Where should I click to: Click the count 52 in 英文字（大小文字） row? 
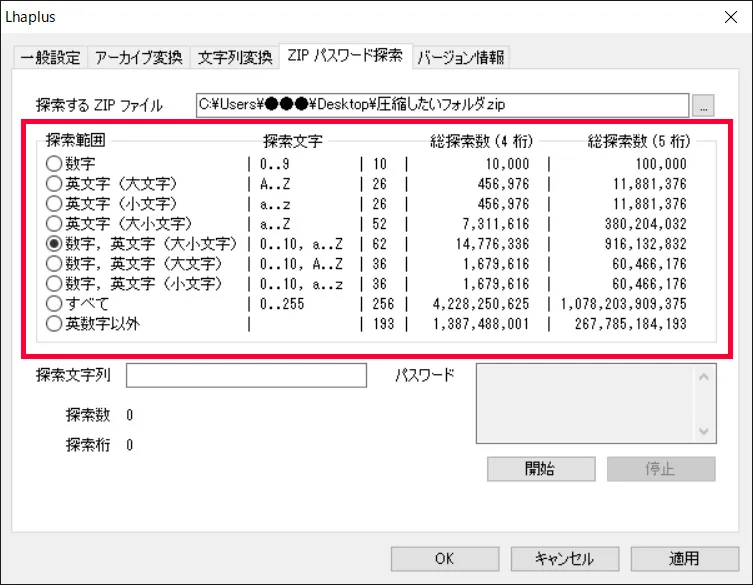[379, 224]
